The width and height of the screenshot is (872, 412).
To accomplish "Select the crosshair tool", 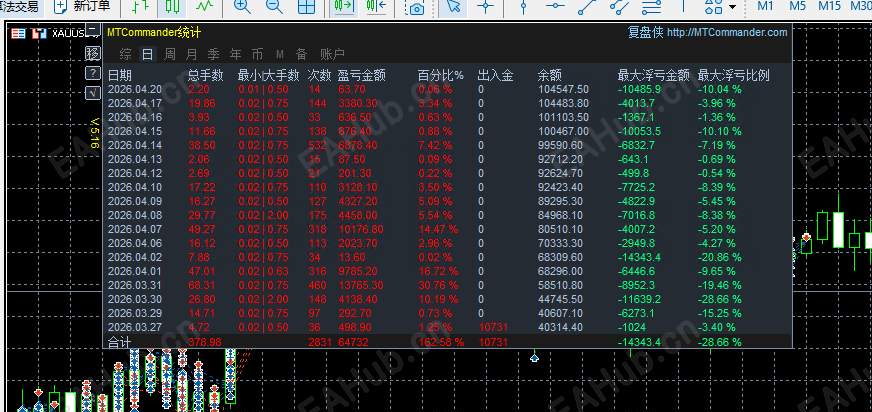I will (486, 6).
